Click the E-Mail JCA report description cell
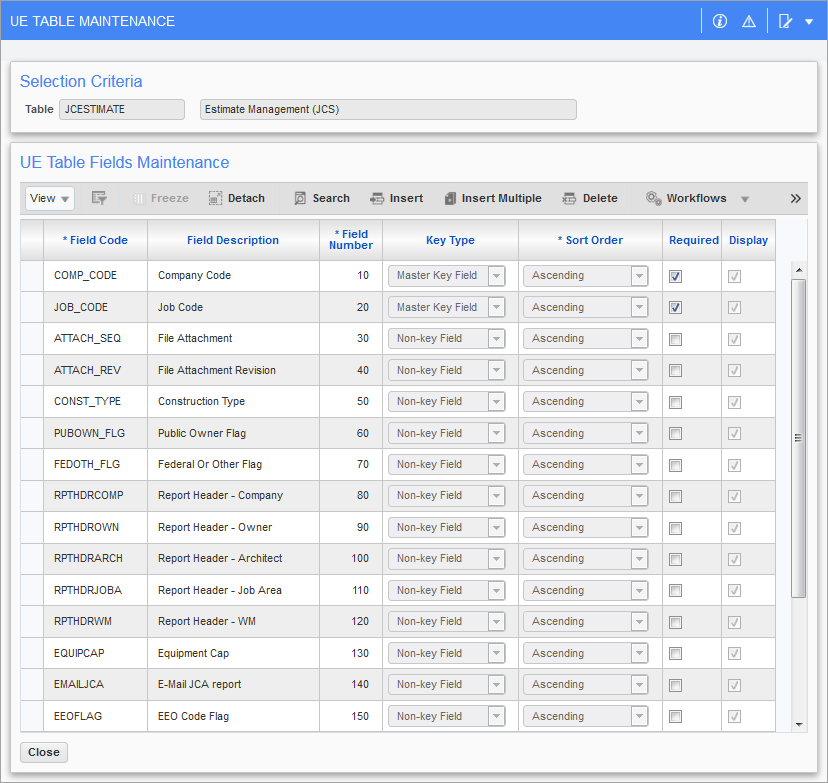Image resolution: width=828 pixels, height=783 pixels. tap(233, 684)
